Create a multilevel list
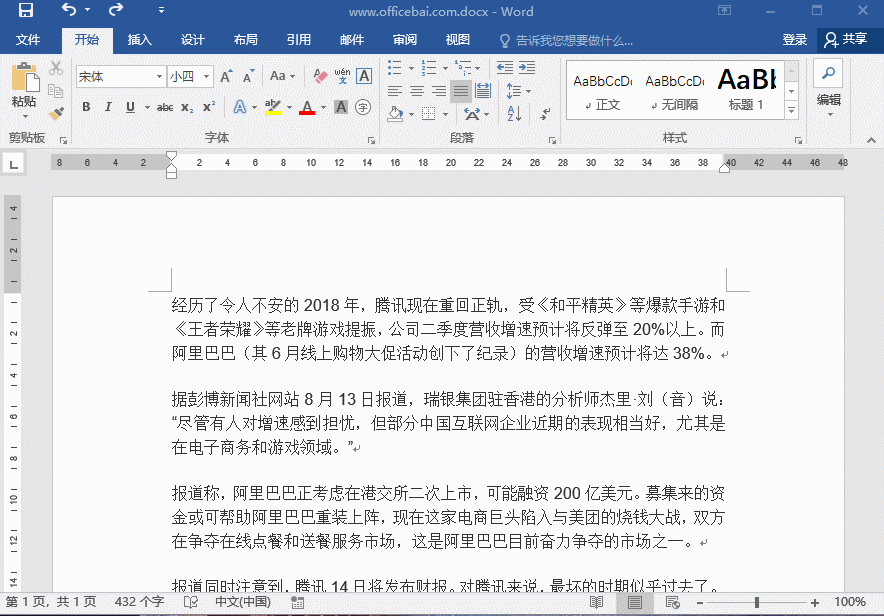 point(463,68)
